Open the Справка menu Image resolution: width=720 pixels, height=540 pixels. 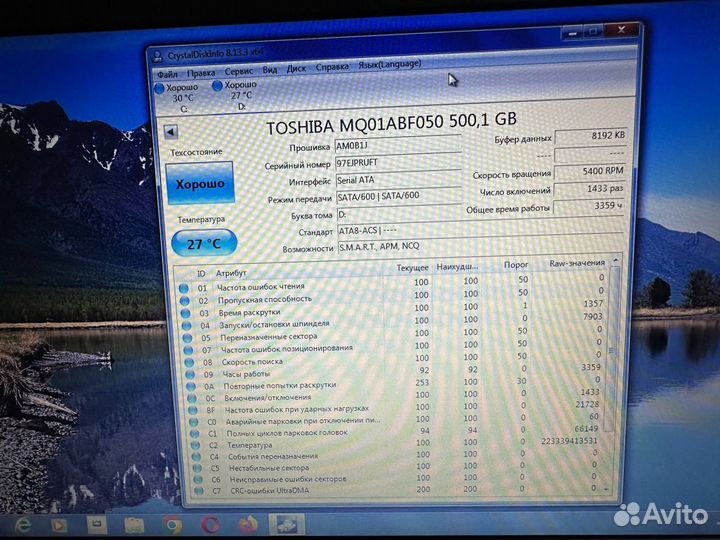[332, 67]
